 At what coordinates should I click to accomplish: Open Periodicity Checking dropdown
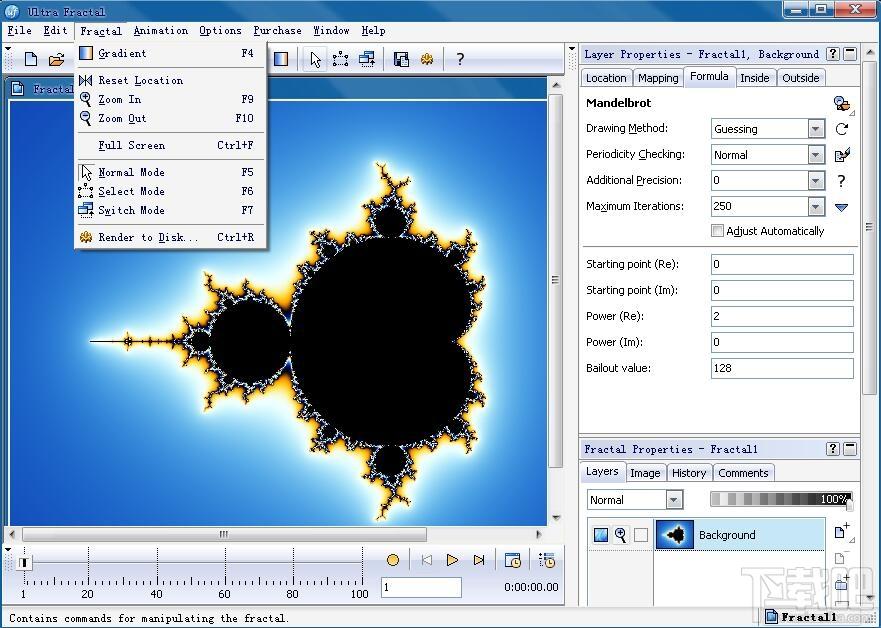(816, 154)
